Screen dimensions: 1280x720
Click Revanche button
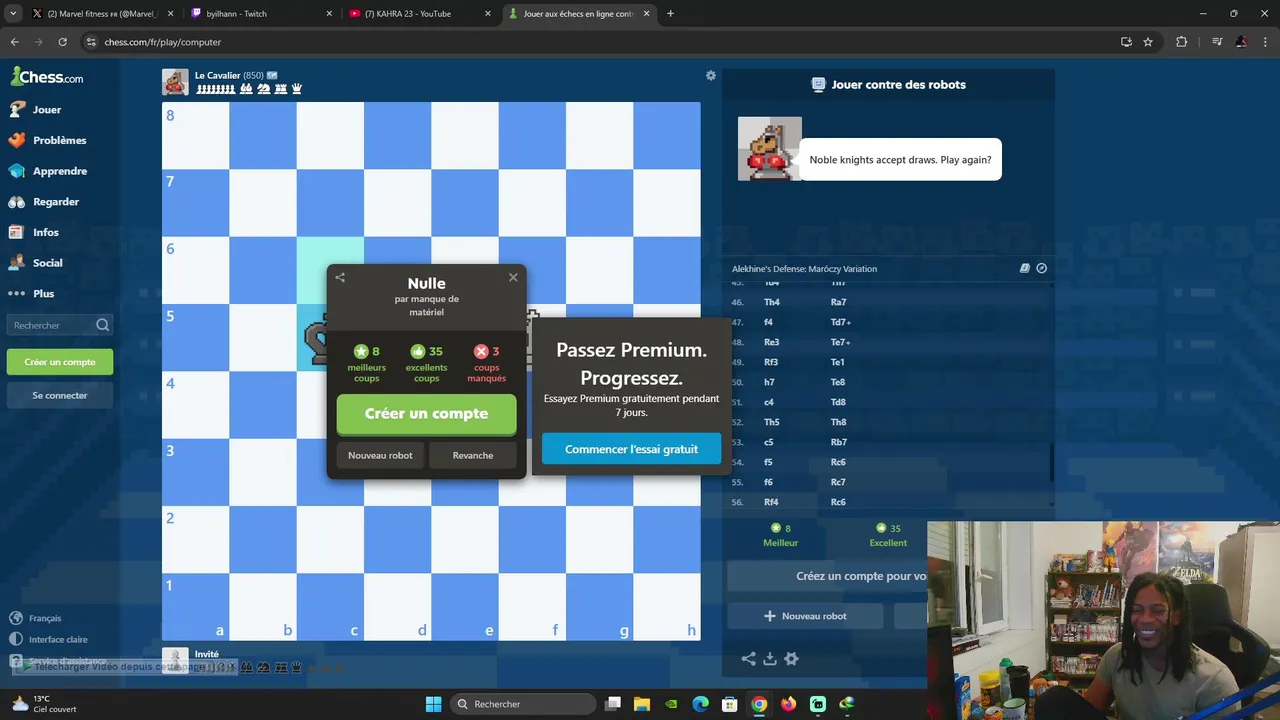coord(473,455)
